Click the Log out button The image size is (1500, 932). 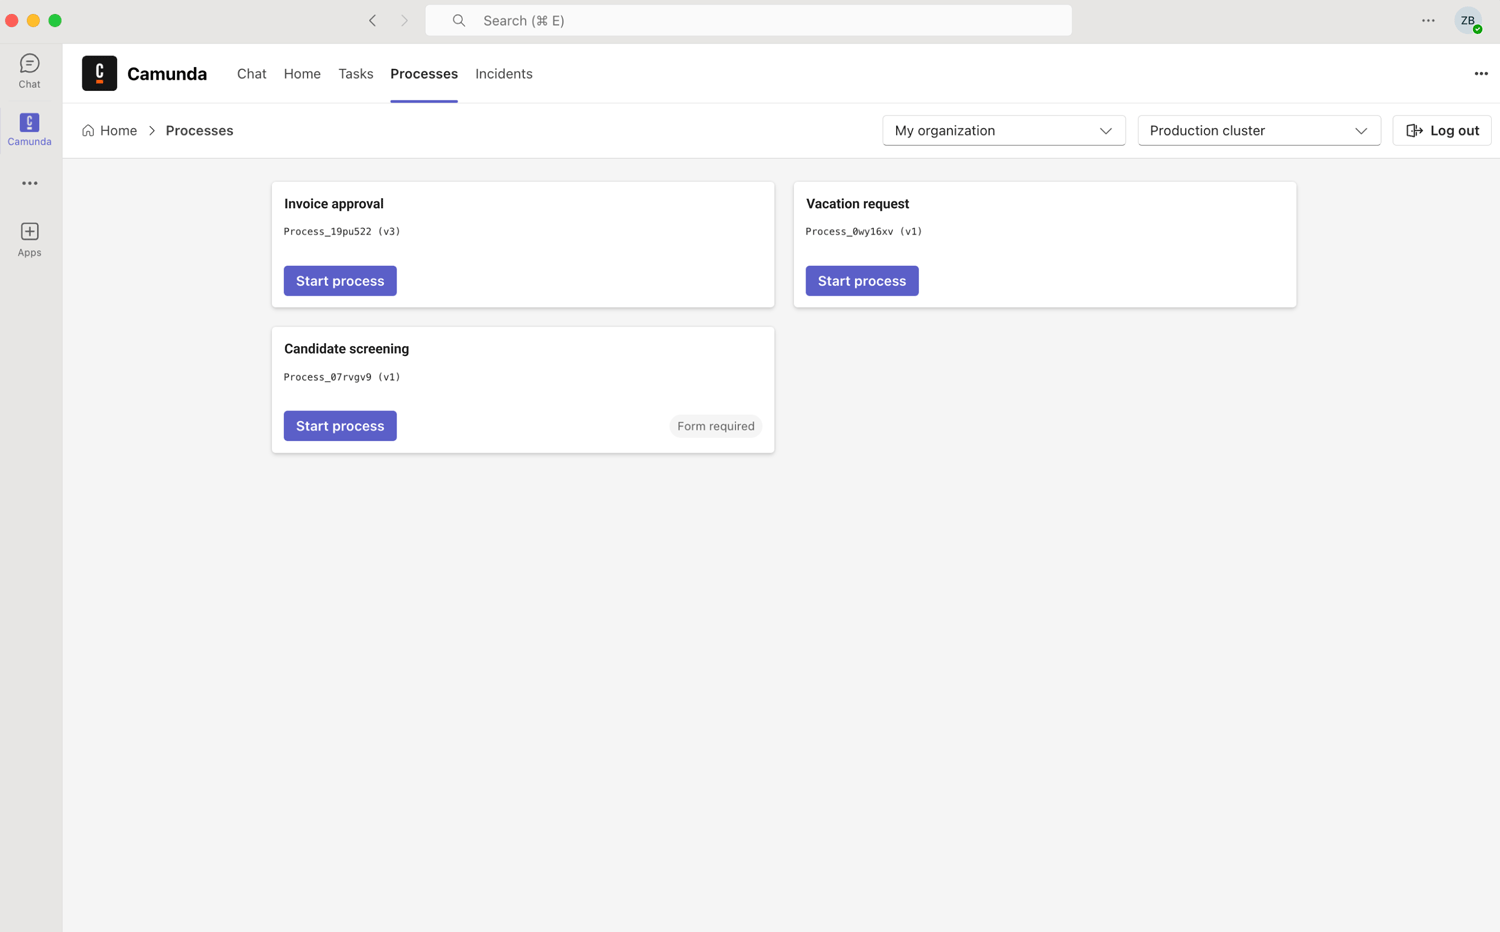click(x=1441, y=131)
